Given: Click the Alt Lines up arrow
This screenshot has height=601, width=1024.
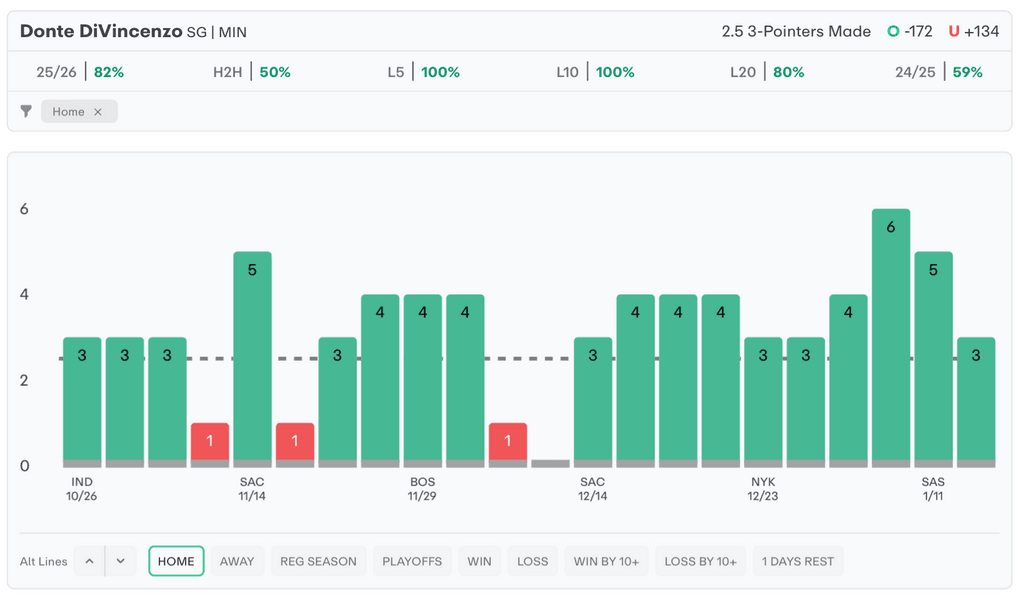Looking at the screenshot, I should [x=90, y=561].
